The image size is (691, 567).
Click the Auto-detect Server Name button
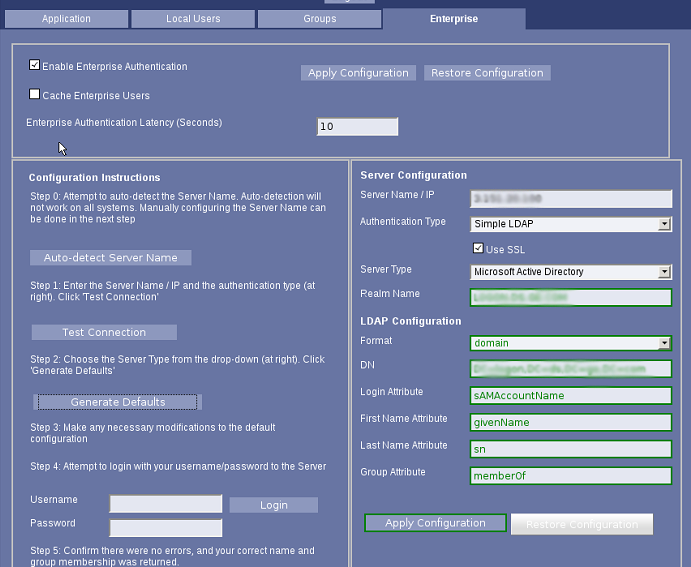point(110,258)
